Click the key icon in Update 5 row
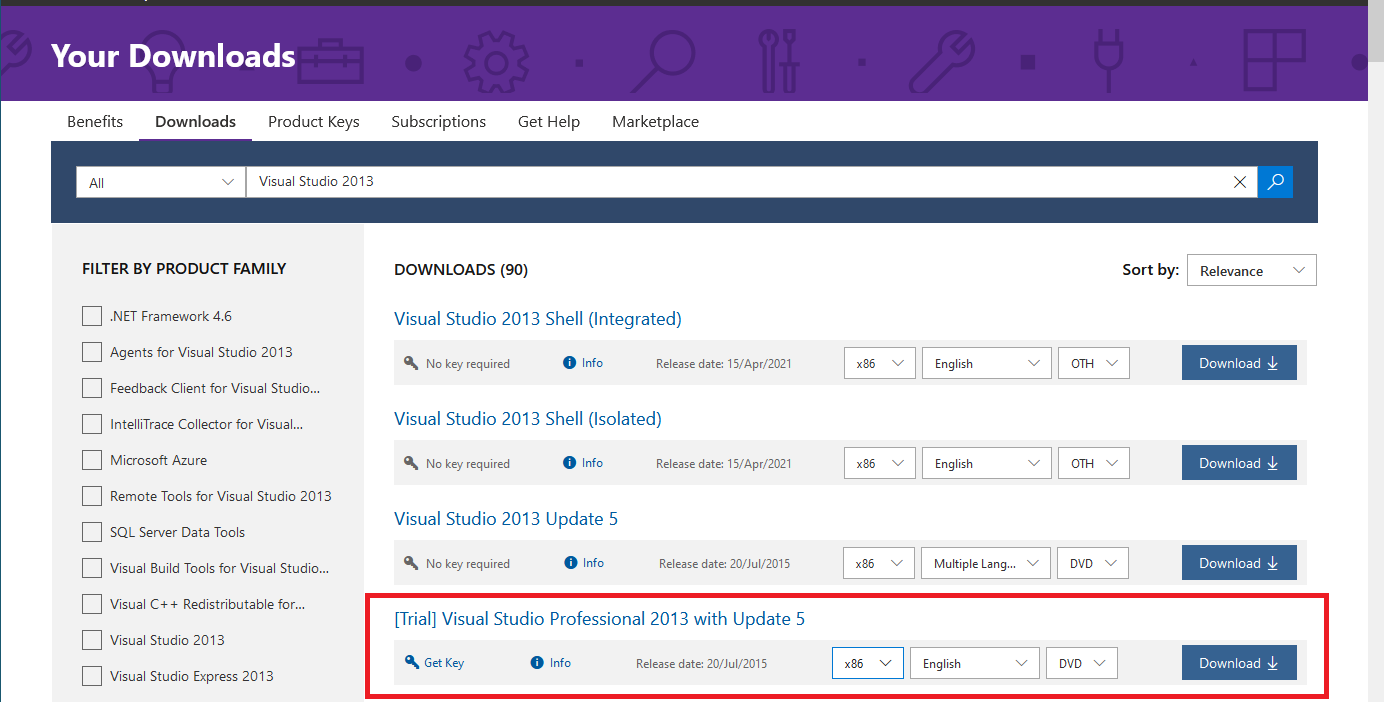Viewport: 1384px width, 702px height. (411, 563)
